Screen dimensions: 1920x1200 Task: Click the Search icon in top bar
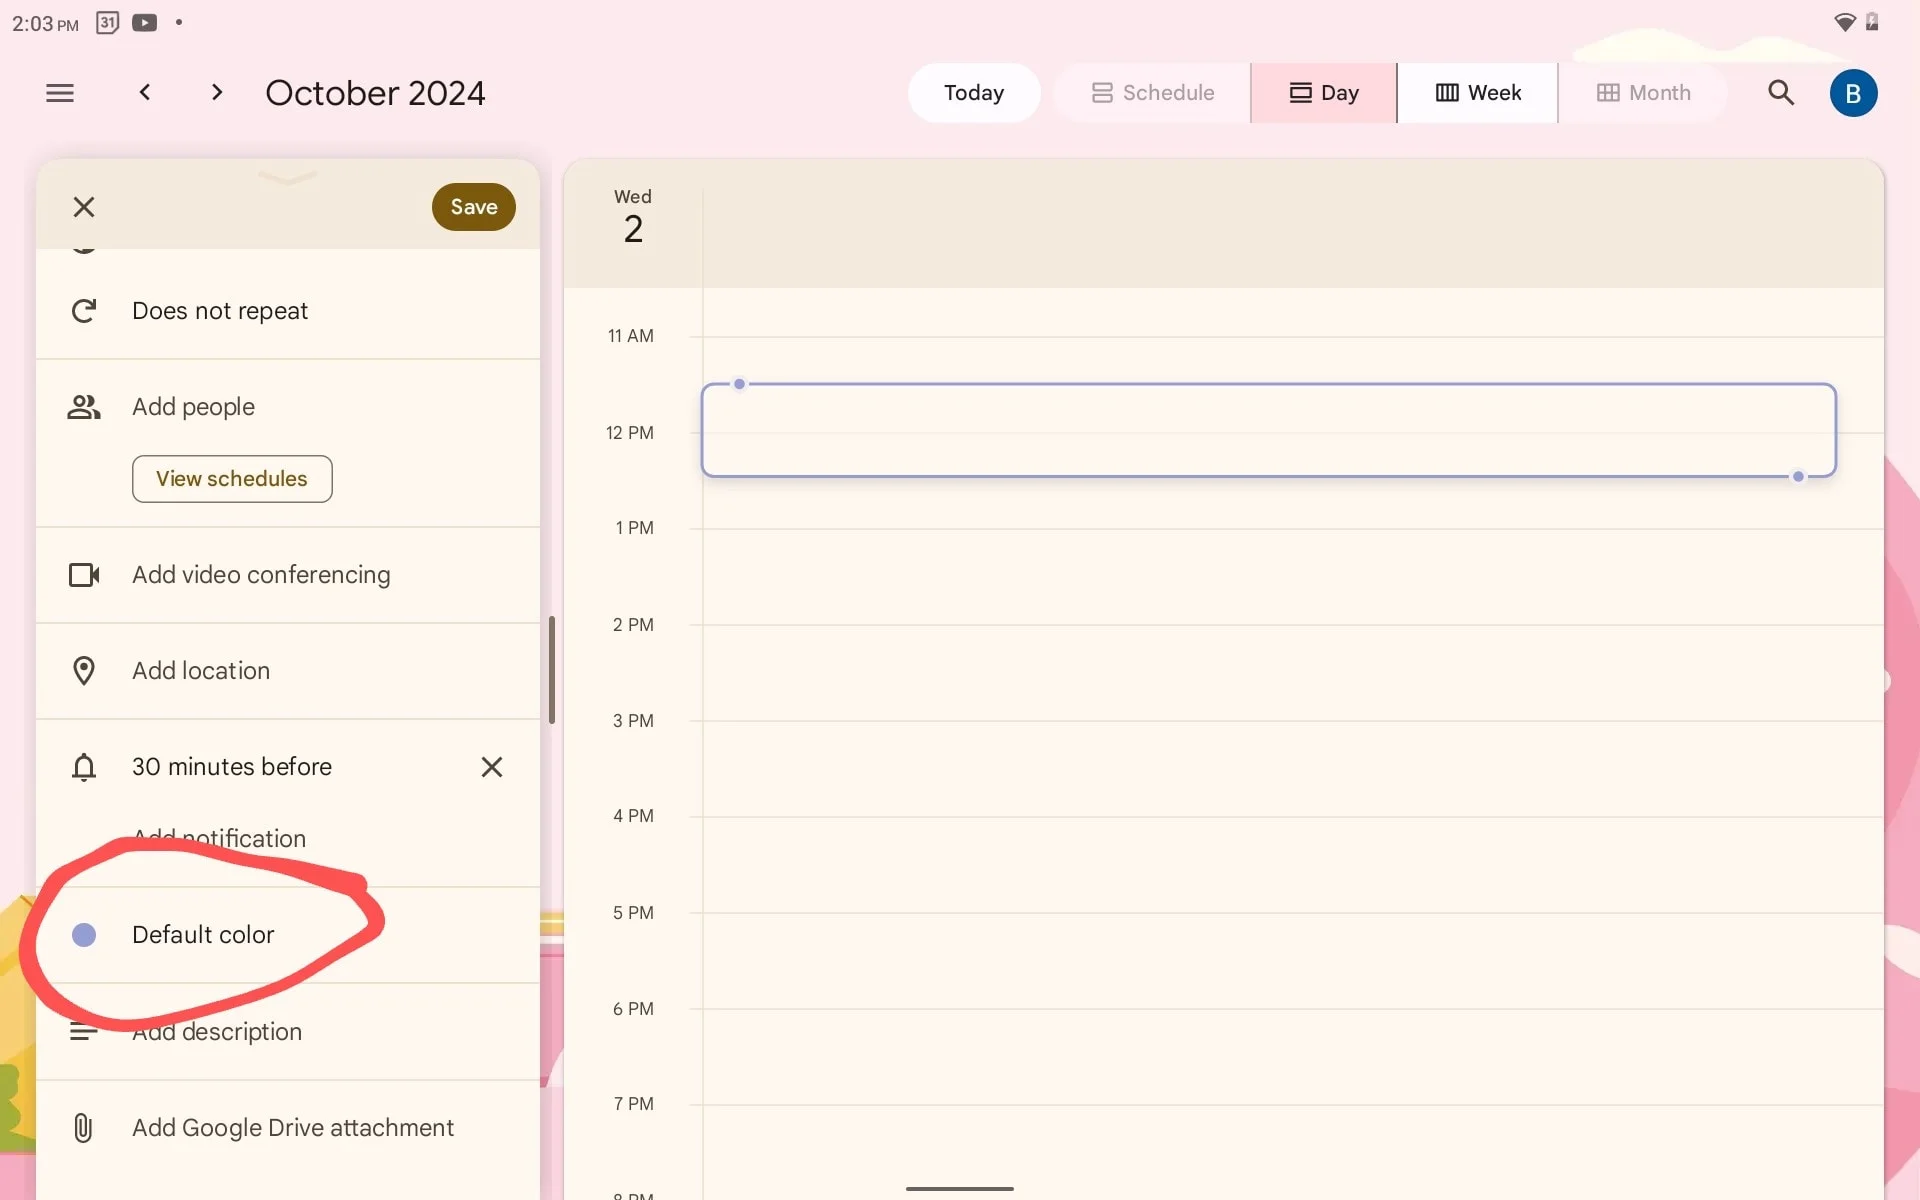1782,93
